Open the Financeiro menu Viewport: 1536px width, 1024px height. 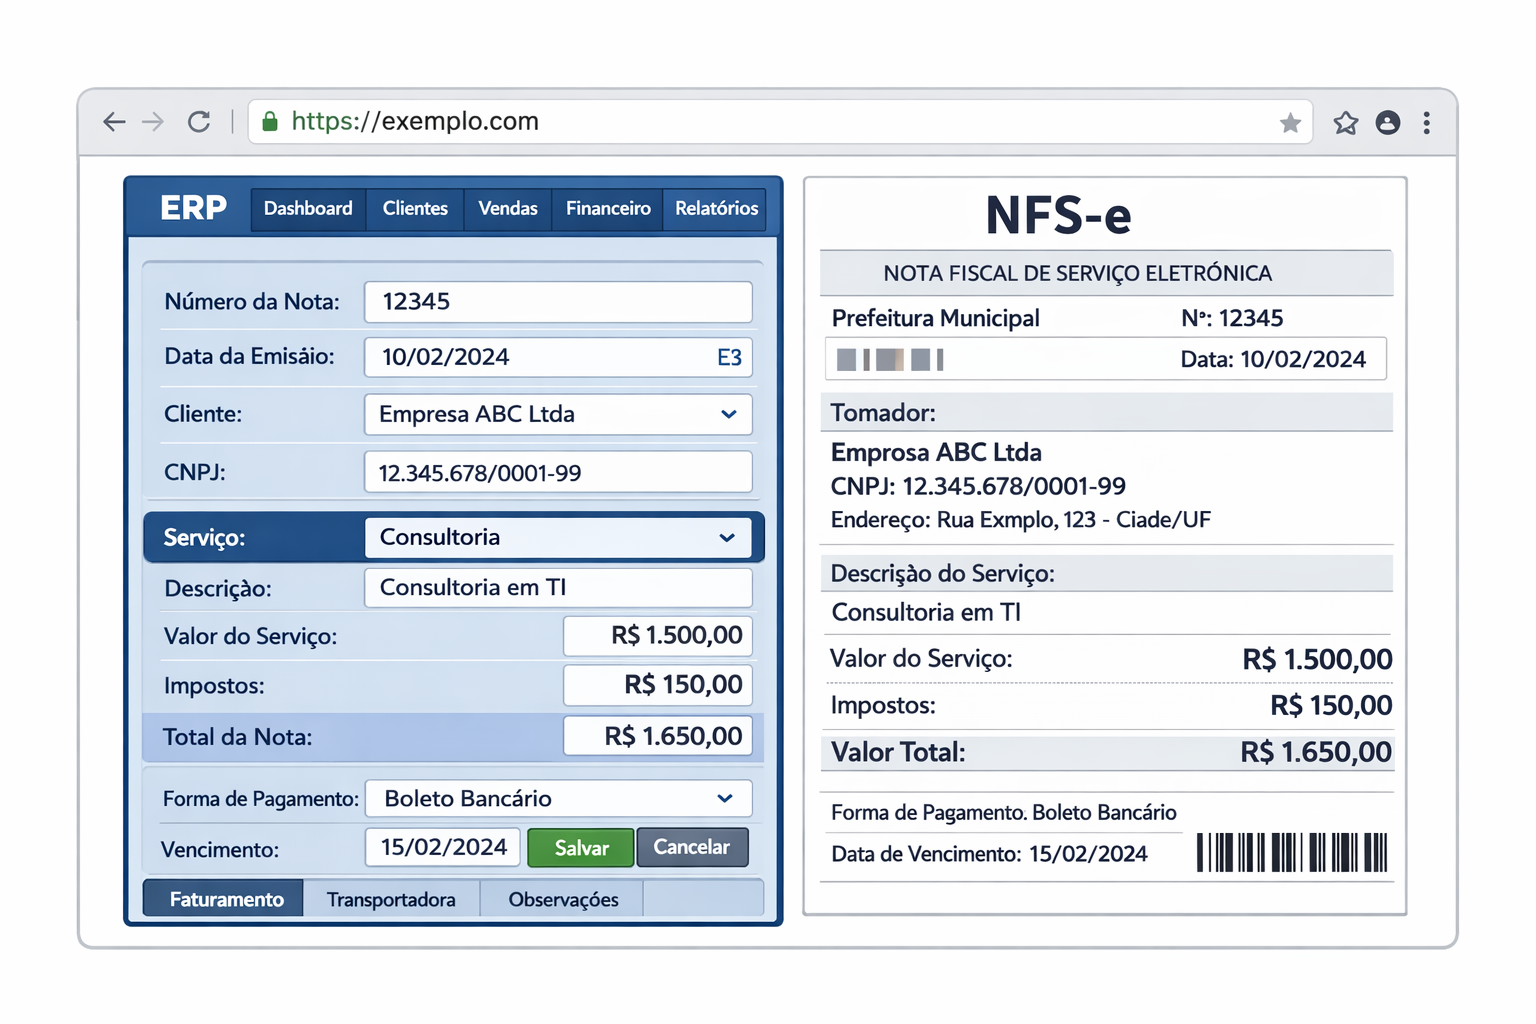point(608,209)
